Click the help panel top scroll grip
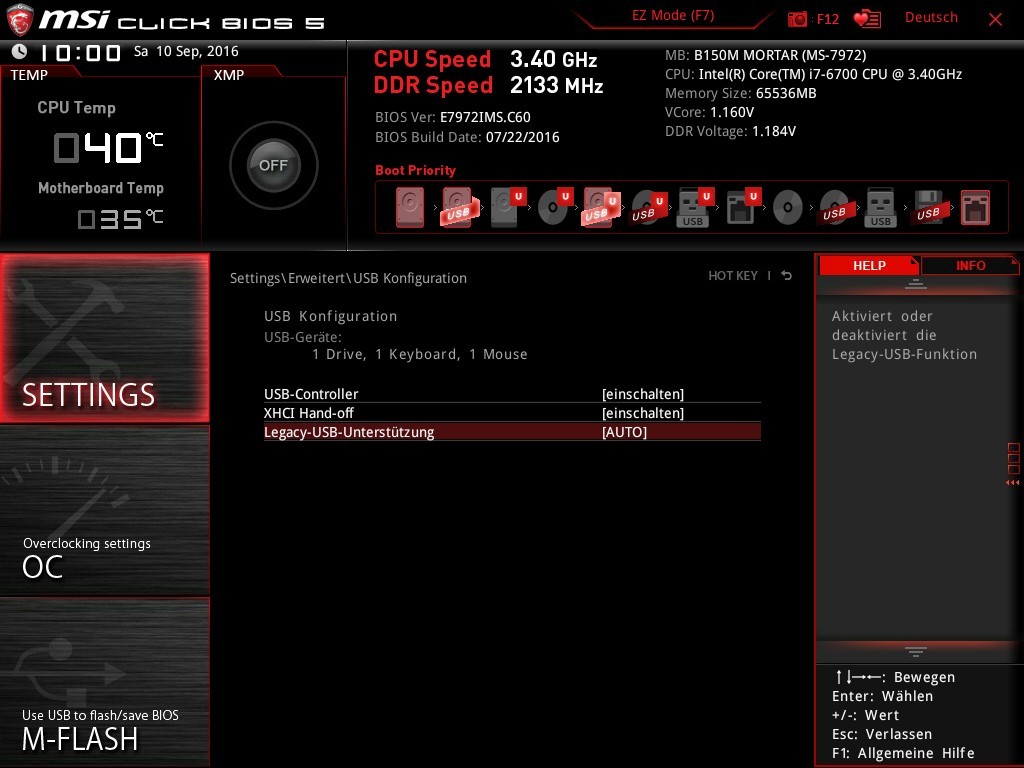Viewport: 1024px width, 768px height. pos(916,283)
